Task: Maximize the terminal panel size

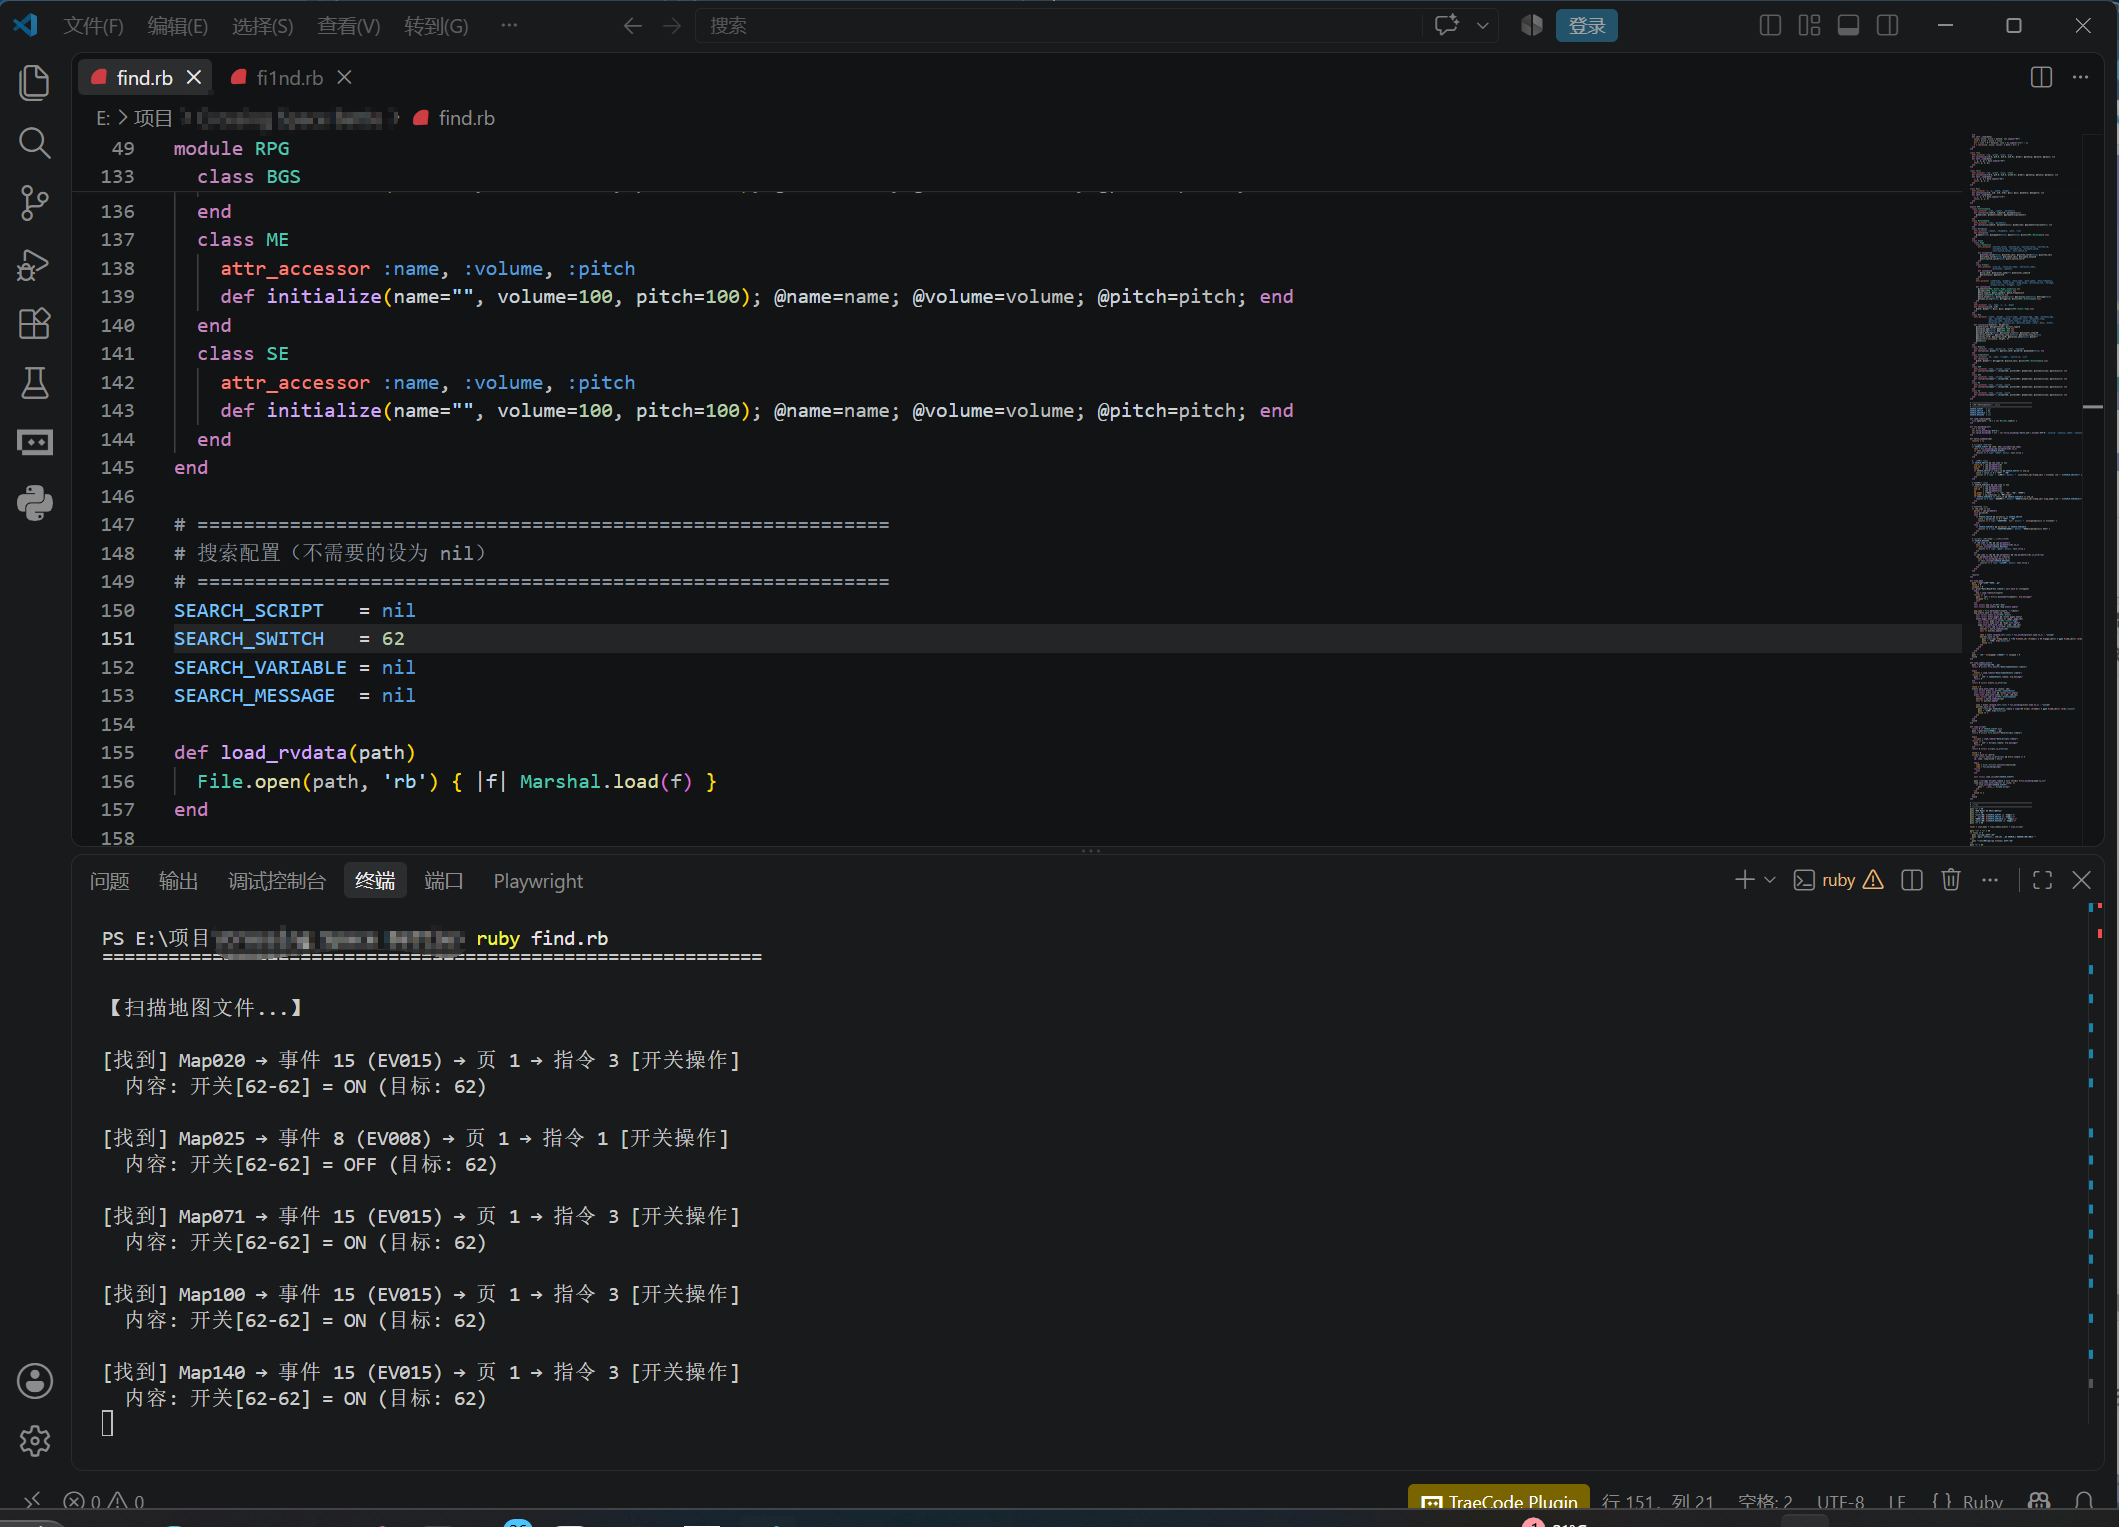Action: (2043, 880)
